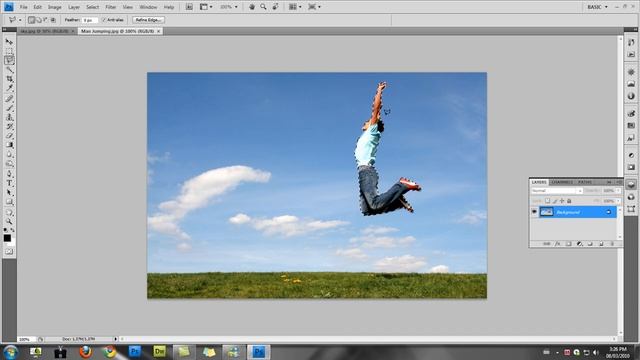Viewport: 640px width, 360px height.
Task: Open the blend mode Normal dropdown
Action: click(557, 191)
